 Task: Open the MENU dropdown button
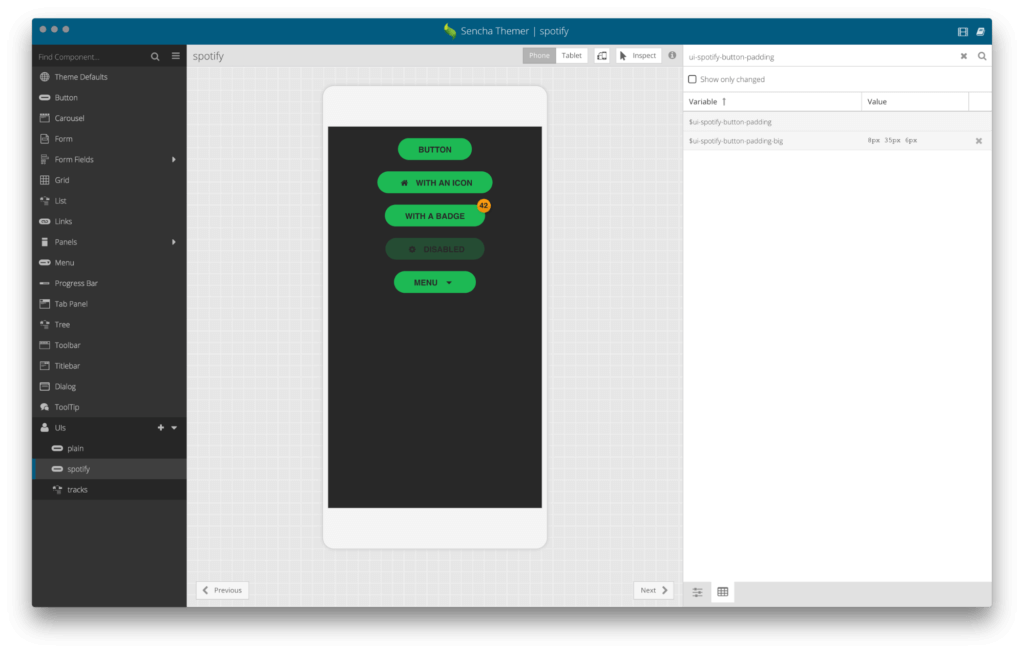(435, 283)
